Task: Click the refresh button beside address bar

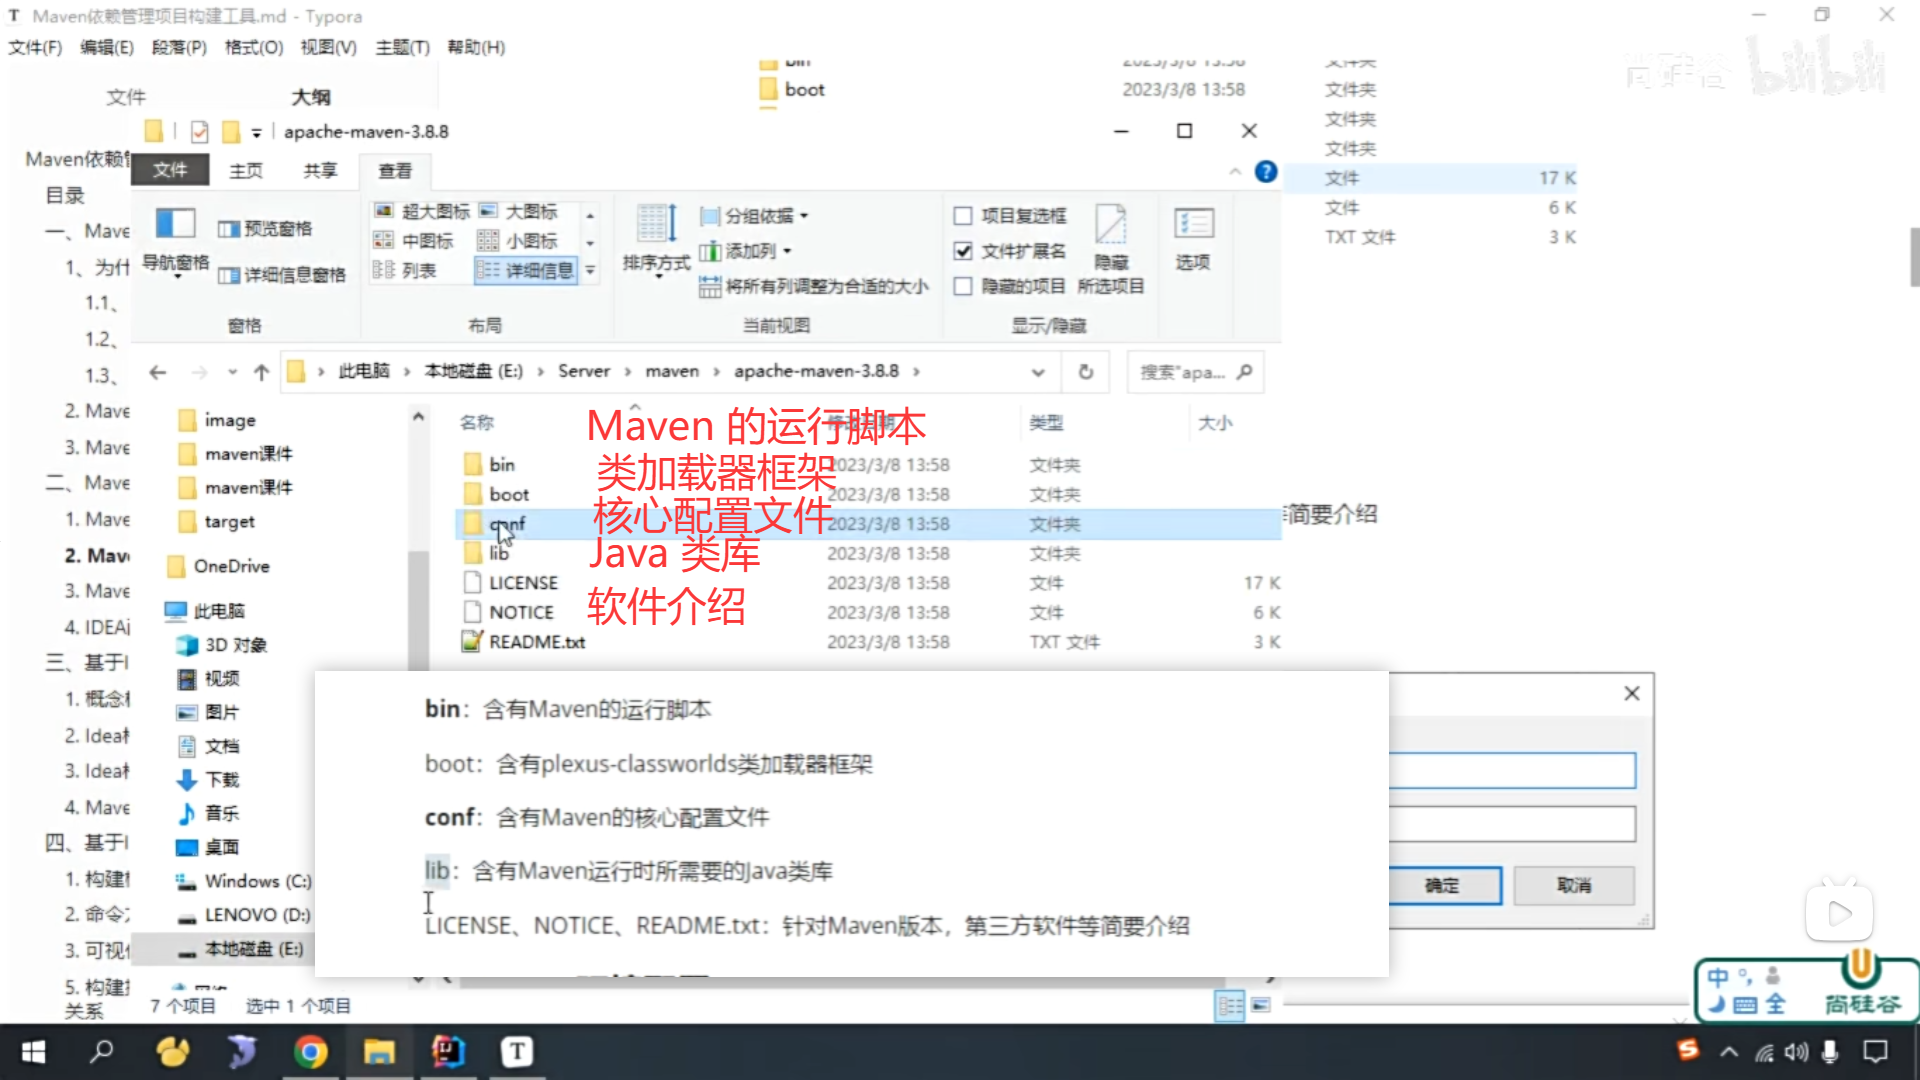Action: click(x=1086, y=372)
